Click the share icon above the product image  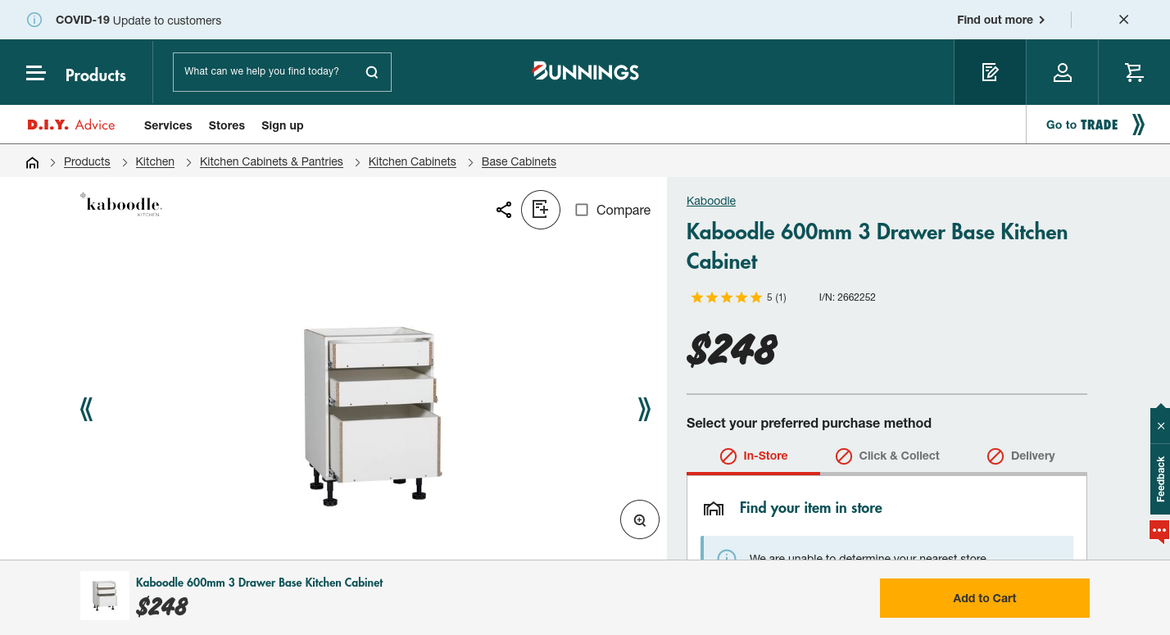point(503,209)
